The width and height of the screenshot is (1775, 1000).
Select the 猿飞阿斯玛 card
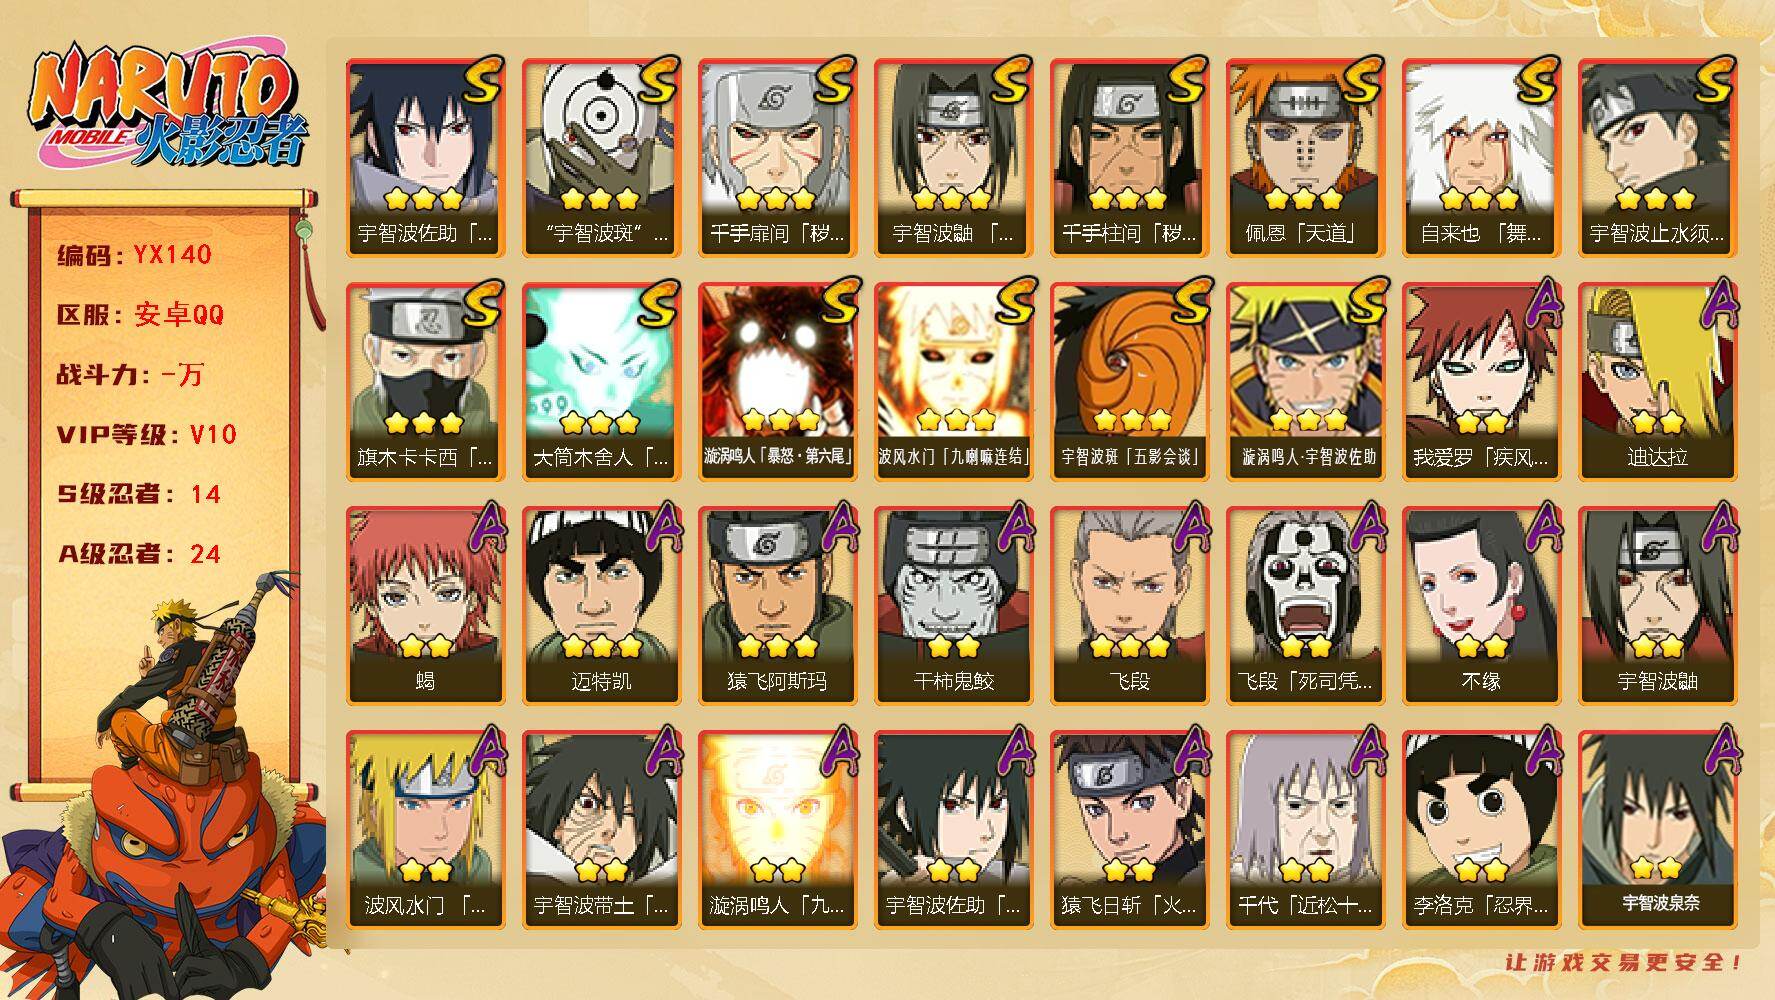[777, 606]
